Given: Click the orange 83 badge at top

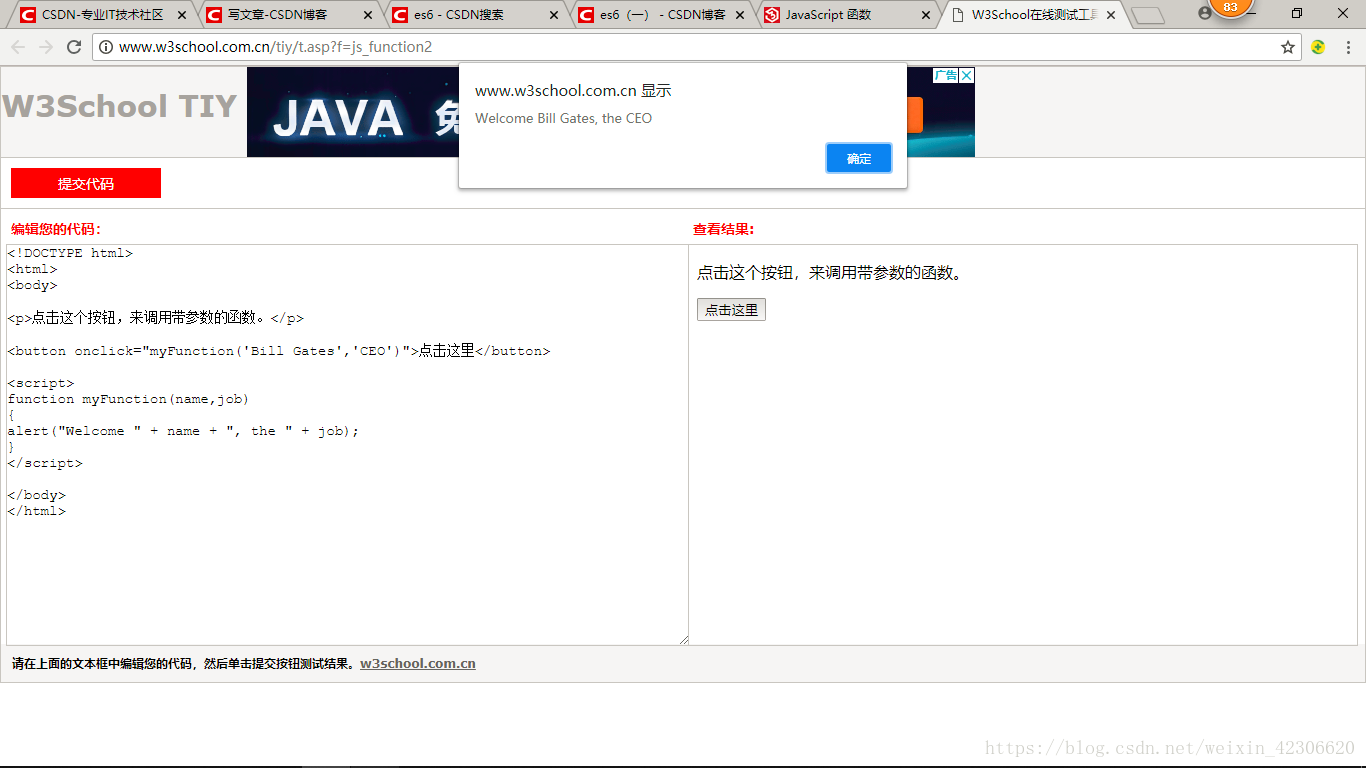Looking at the screenshot, I should [x=1230, y=7].
